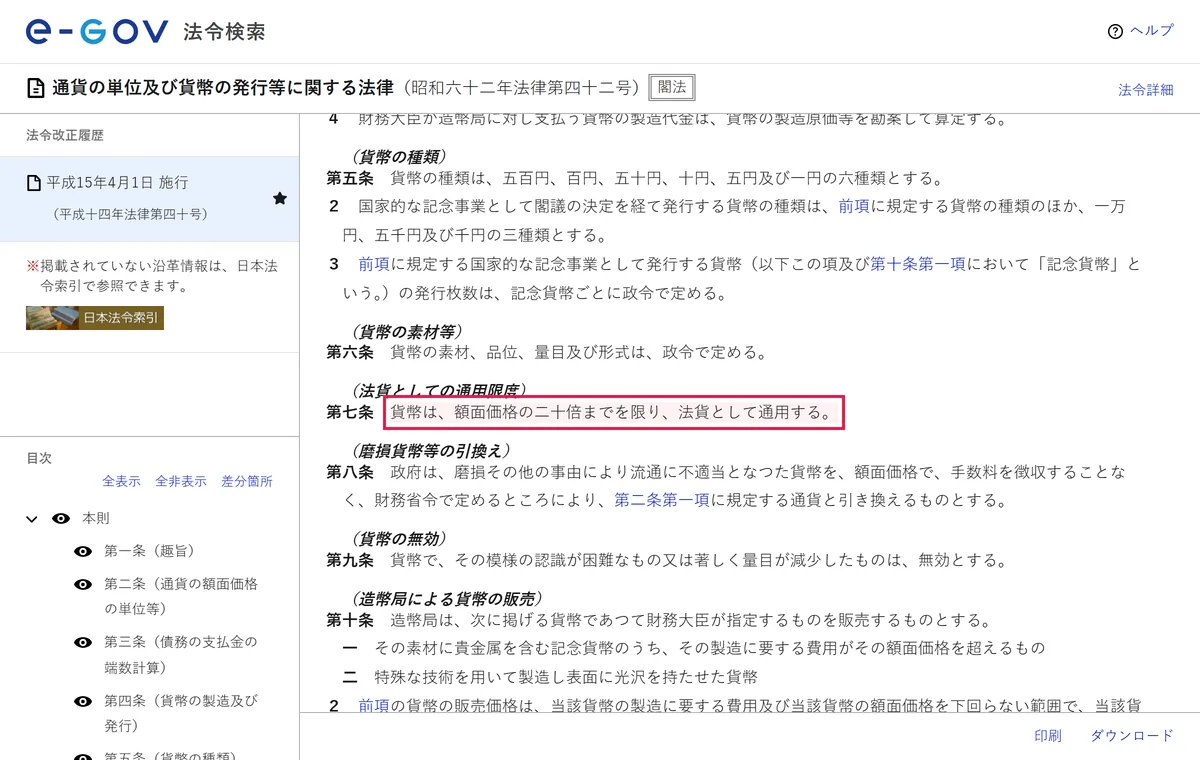
Task: Select 本則 in the contents tree
Action: (96, 518)
